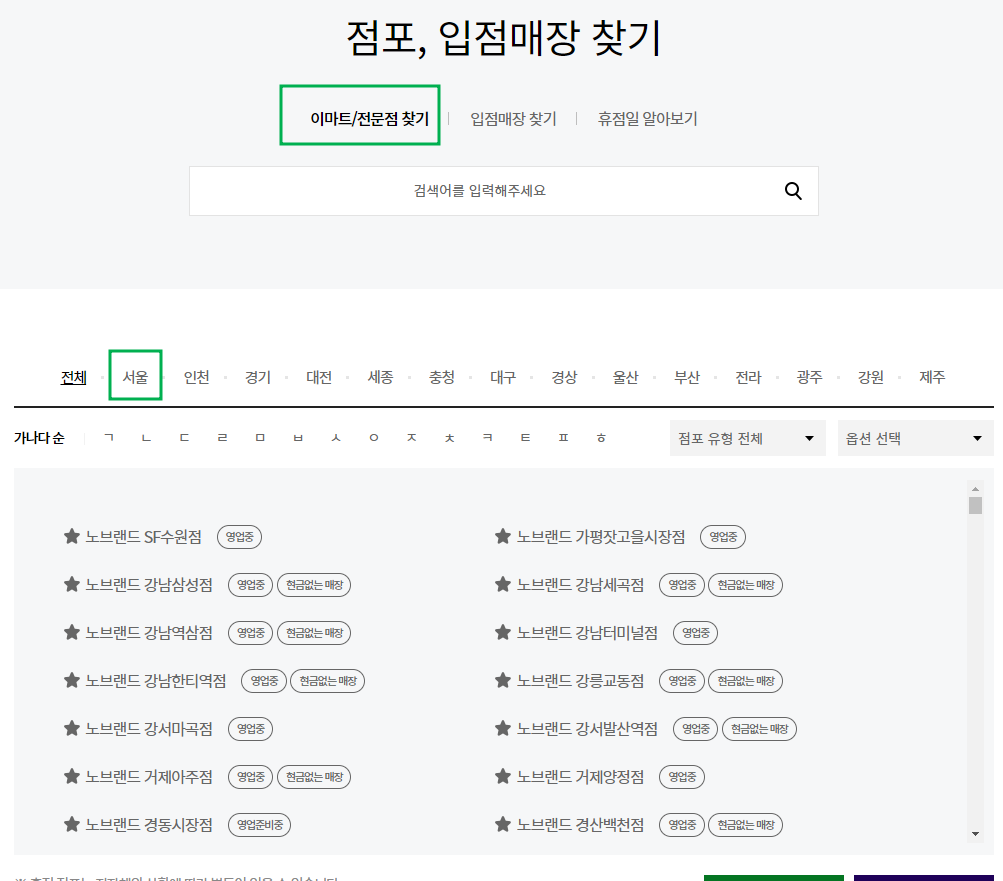Filter by initial consonant ㄱ
The image size is (1003, 881).
[109, 438]
